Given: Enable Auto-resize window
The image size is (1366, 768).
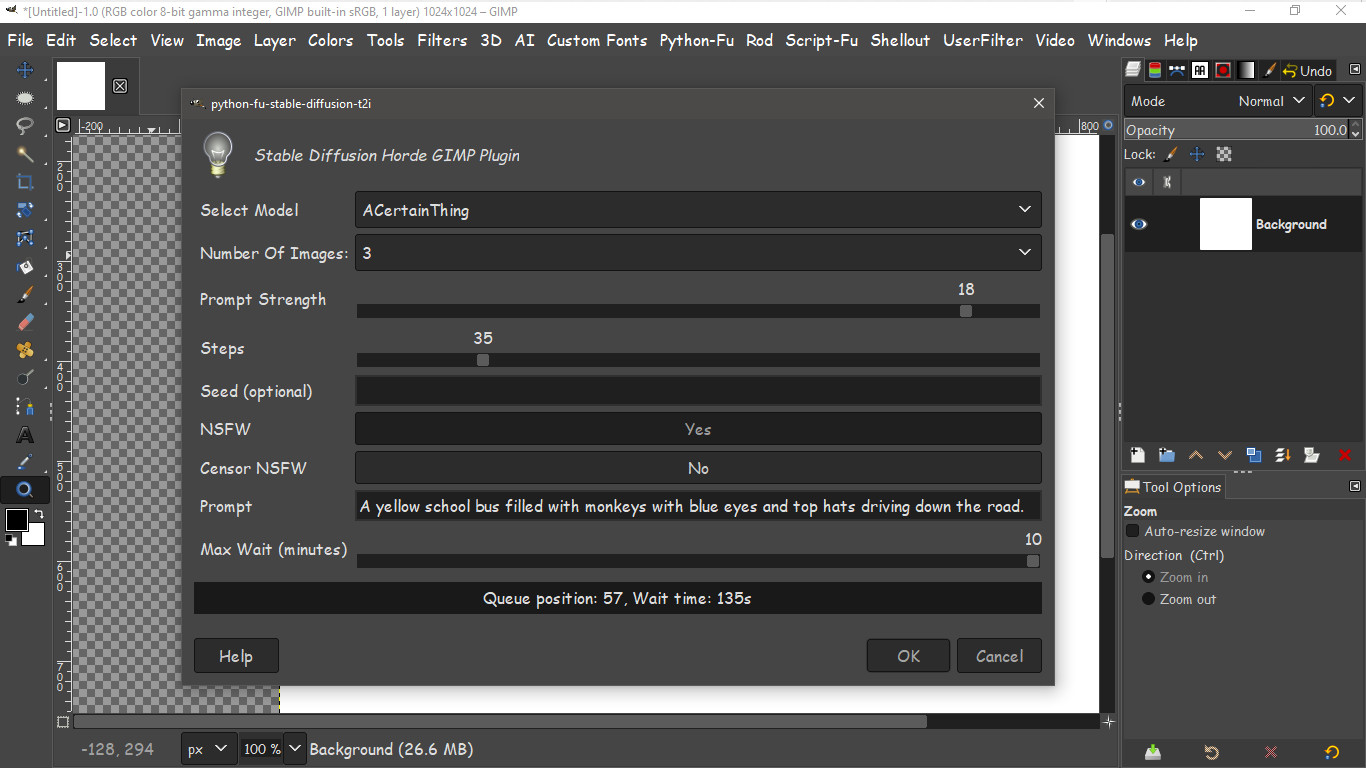Looking at the screenshot, I should [1132, 531].
